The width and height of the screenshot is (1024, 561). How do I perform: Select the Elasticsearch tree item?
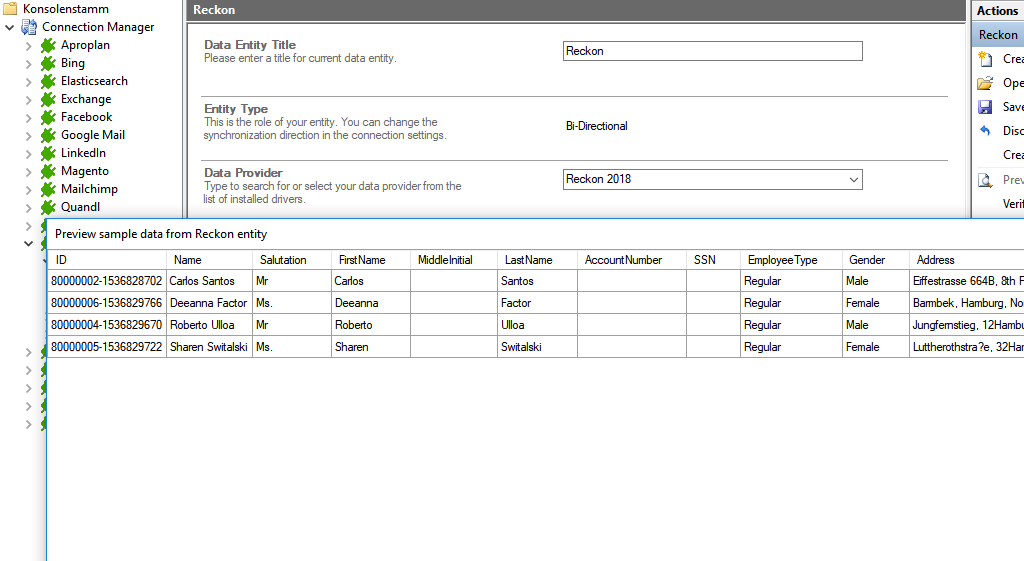94,81
